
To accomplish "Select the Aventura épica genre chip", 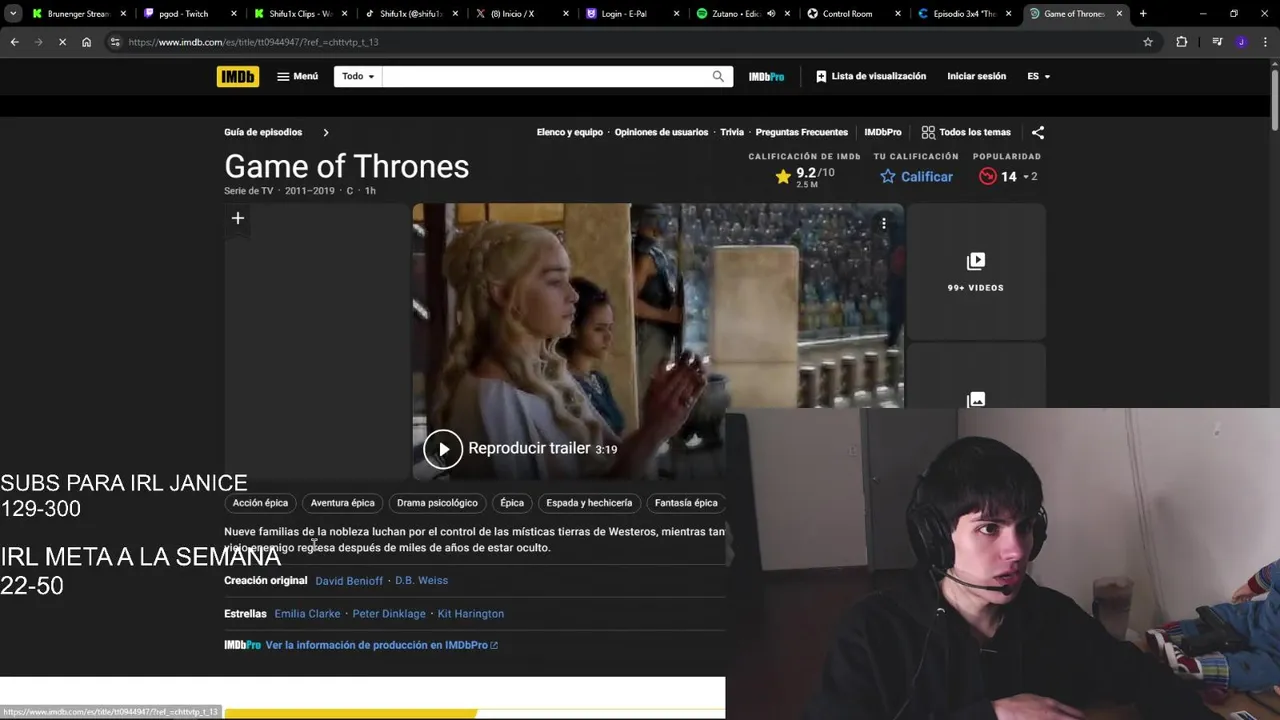I will [342, 503].
